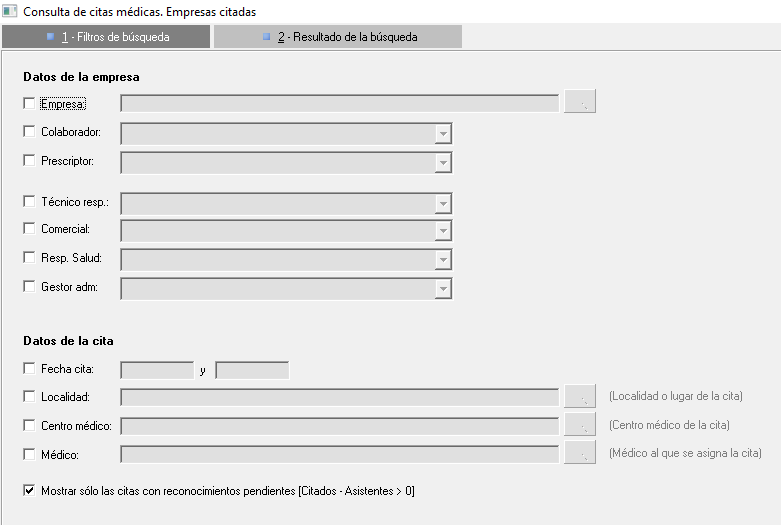
Task: Select the Filtros de búsqueda tab
Action: pyautogui.click(x=107, y=37)
